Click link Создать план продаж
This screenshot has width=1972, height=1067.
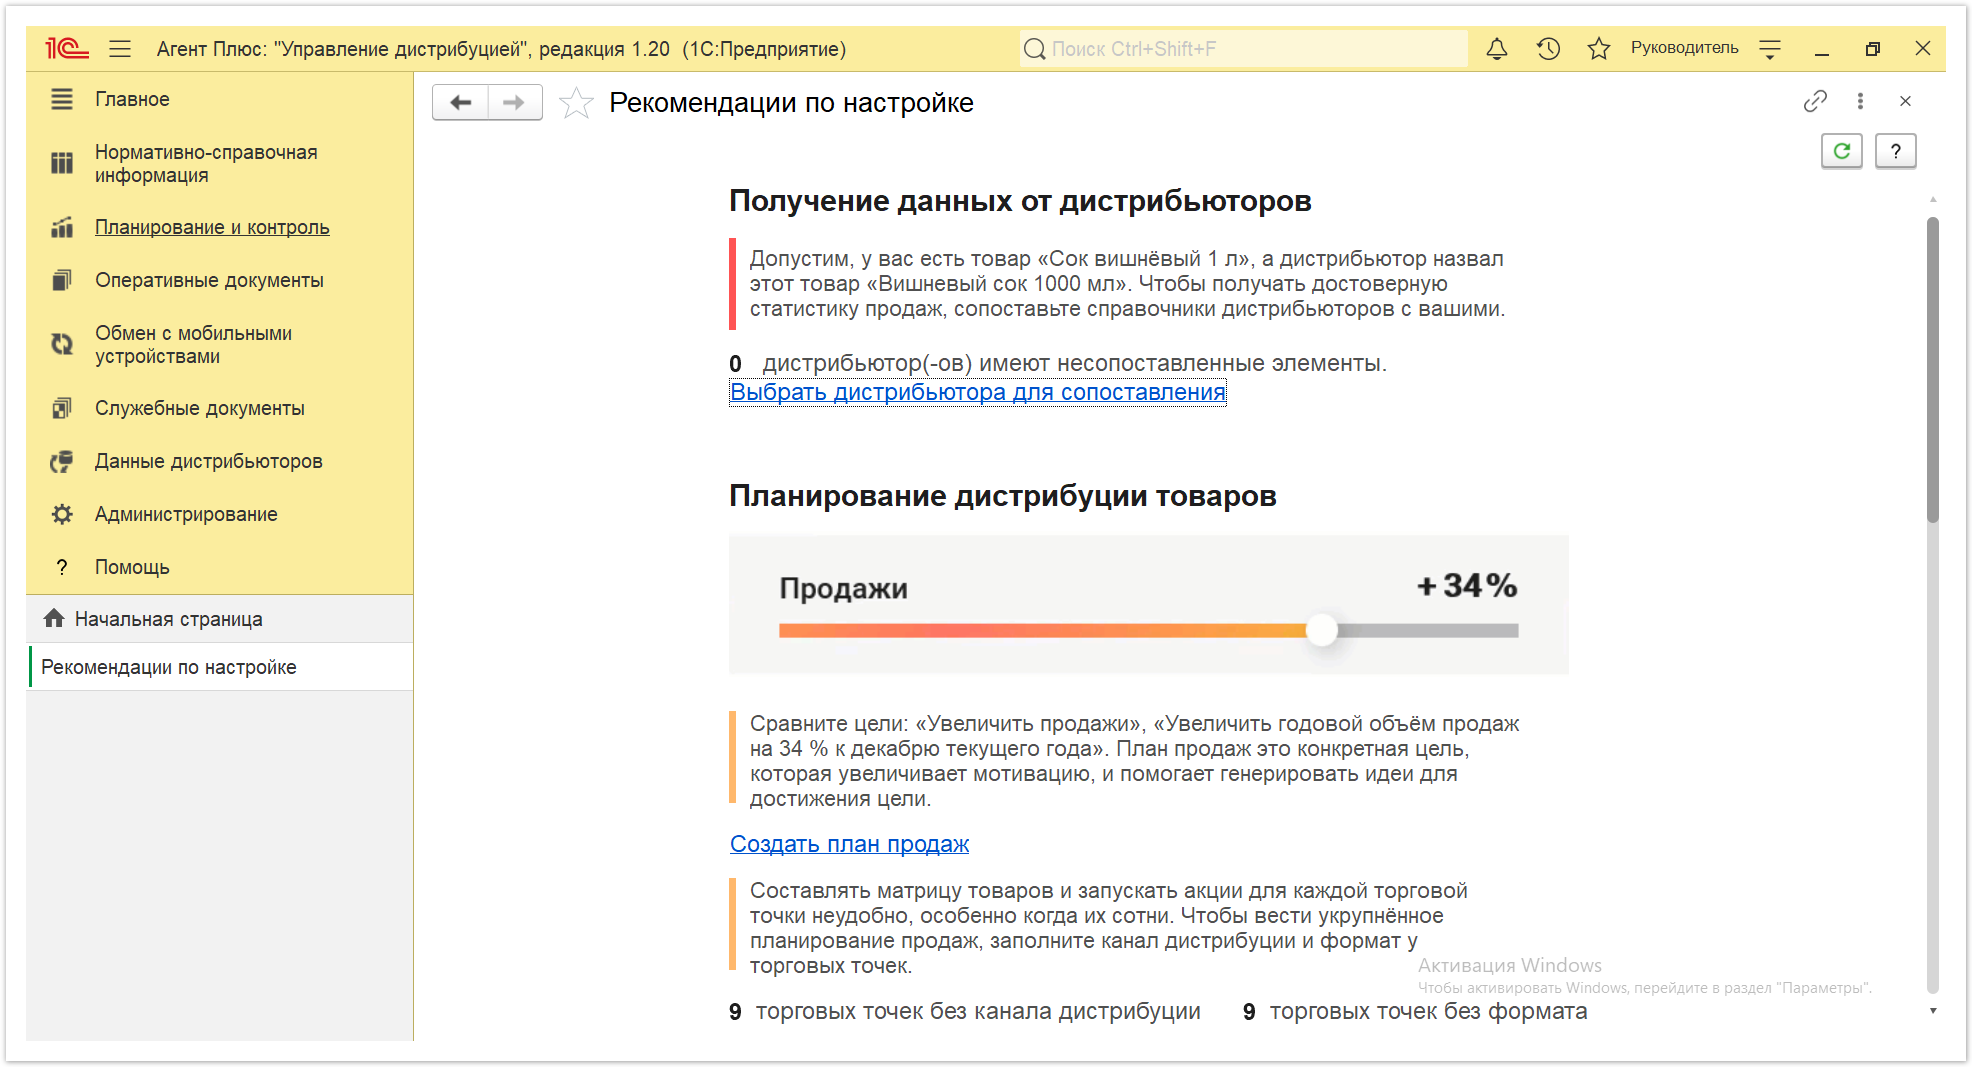(849, 844)
